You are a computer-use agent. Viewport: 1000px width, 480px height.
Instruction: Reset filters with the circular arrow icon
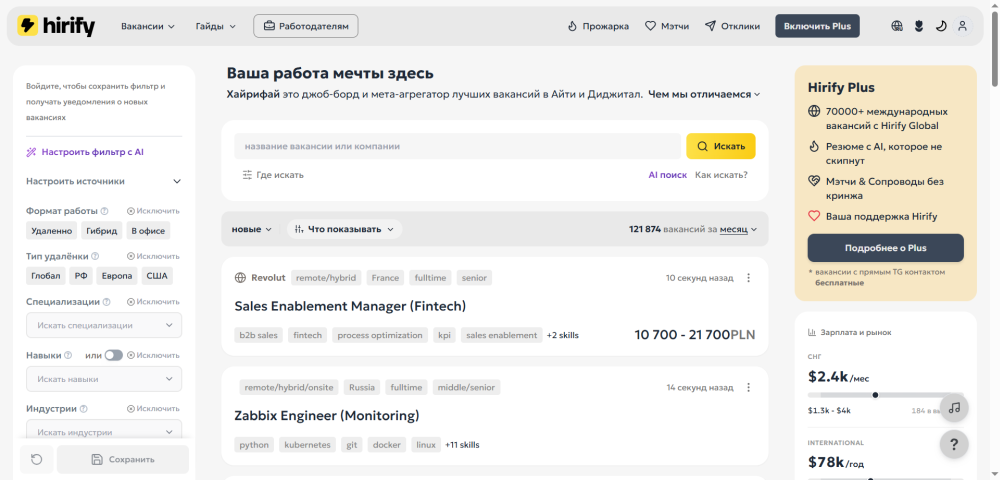pyautogui.click(x=36, y=459)
